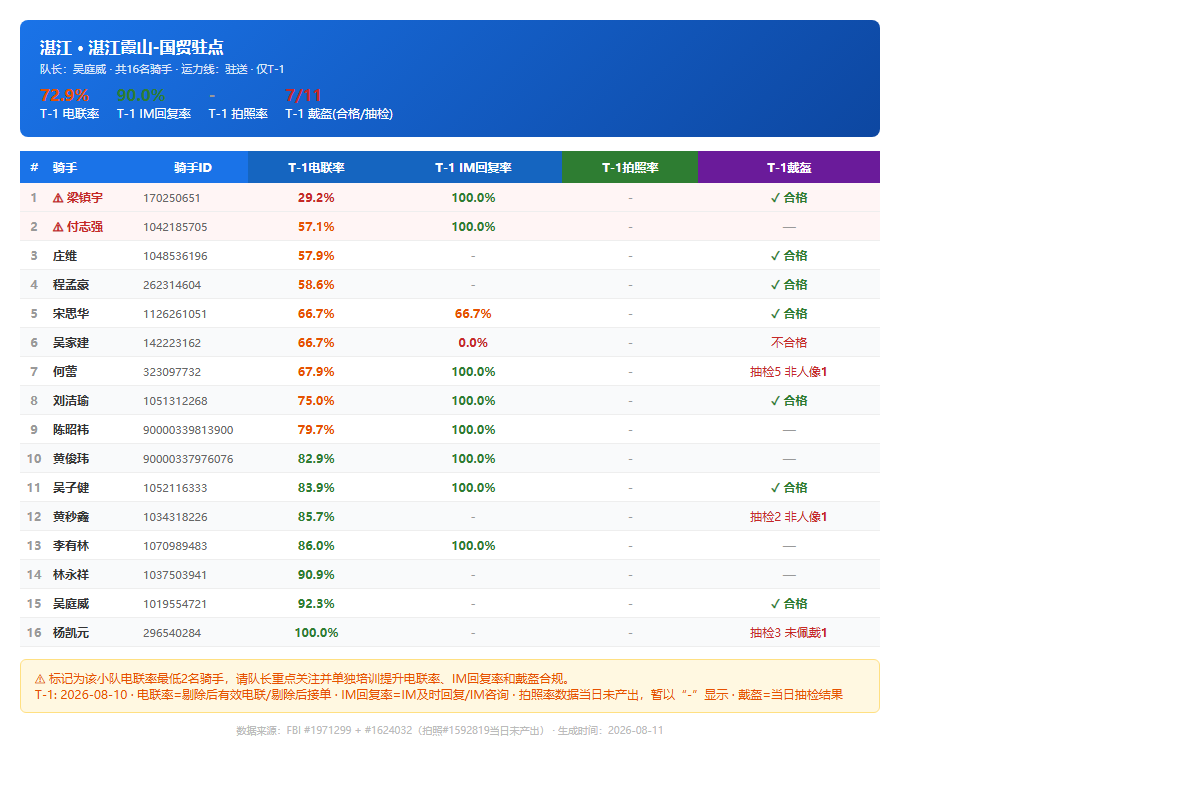The image size is (1200, 800).
Task: Click rider ID 90000339813900
Action: tap(188, 430)
